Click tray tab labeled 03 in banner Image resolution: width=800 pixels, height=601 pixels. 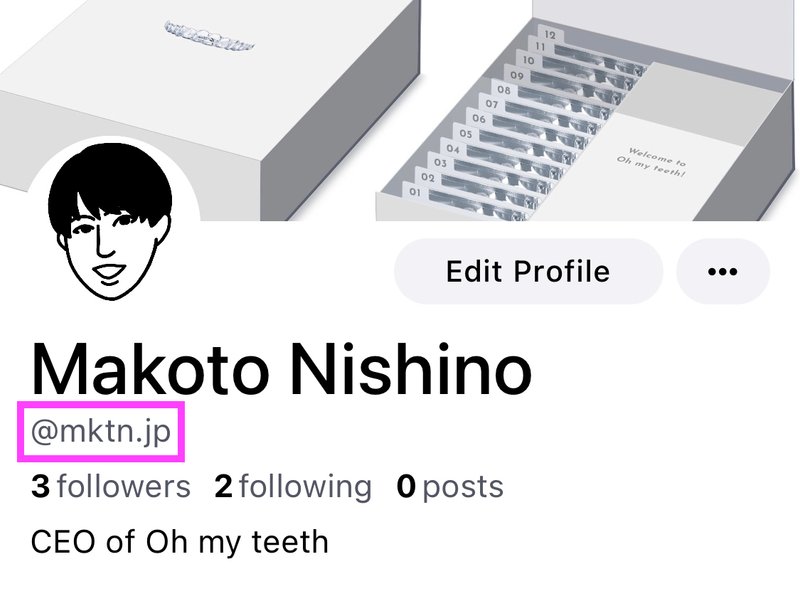click(x=440, y=163)
